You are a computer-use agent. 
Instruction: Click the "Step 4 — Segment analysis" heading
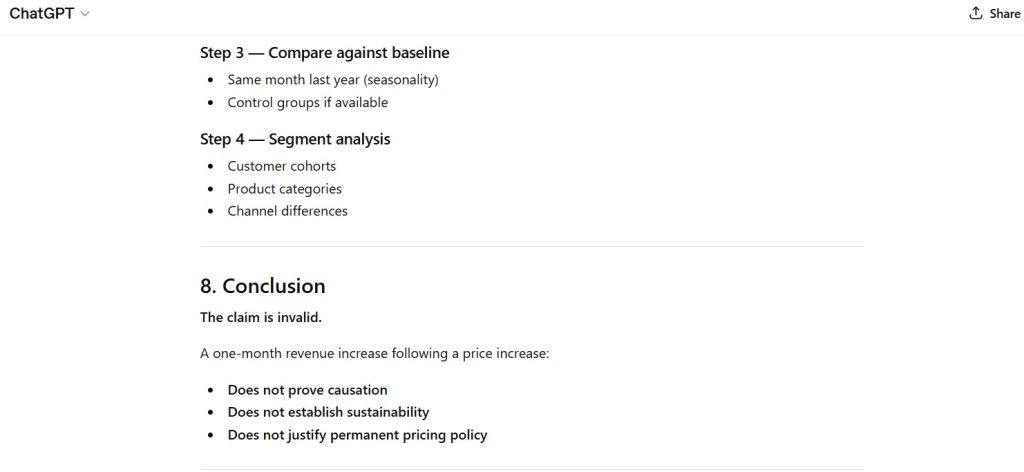(x=295, y=139)
